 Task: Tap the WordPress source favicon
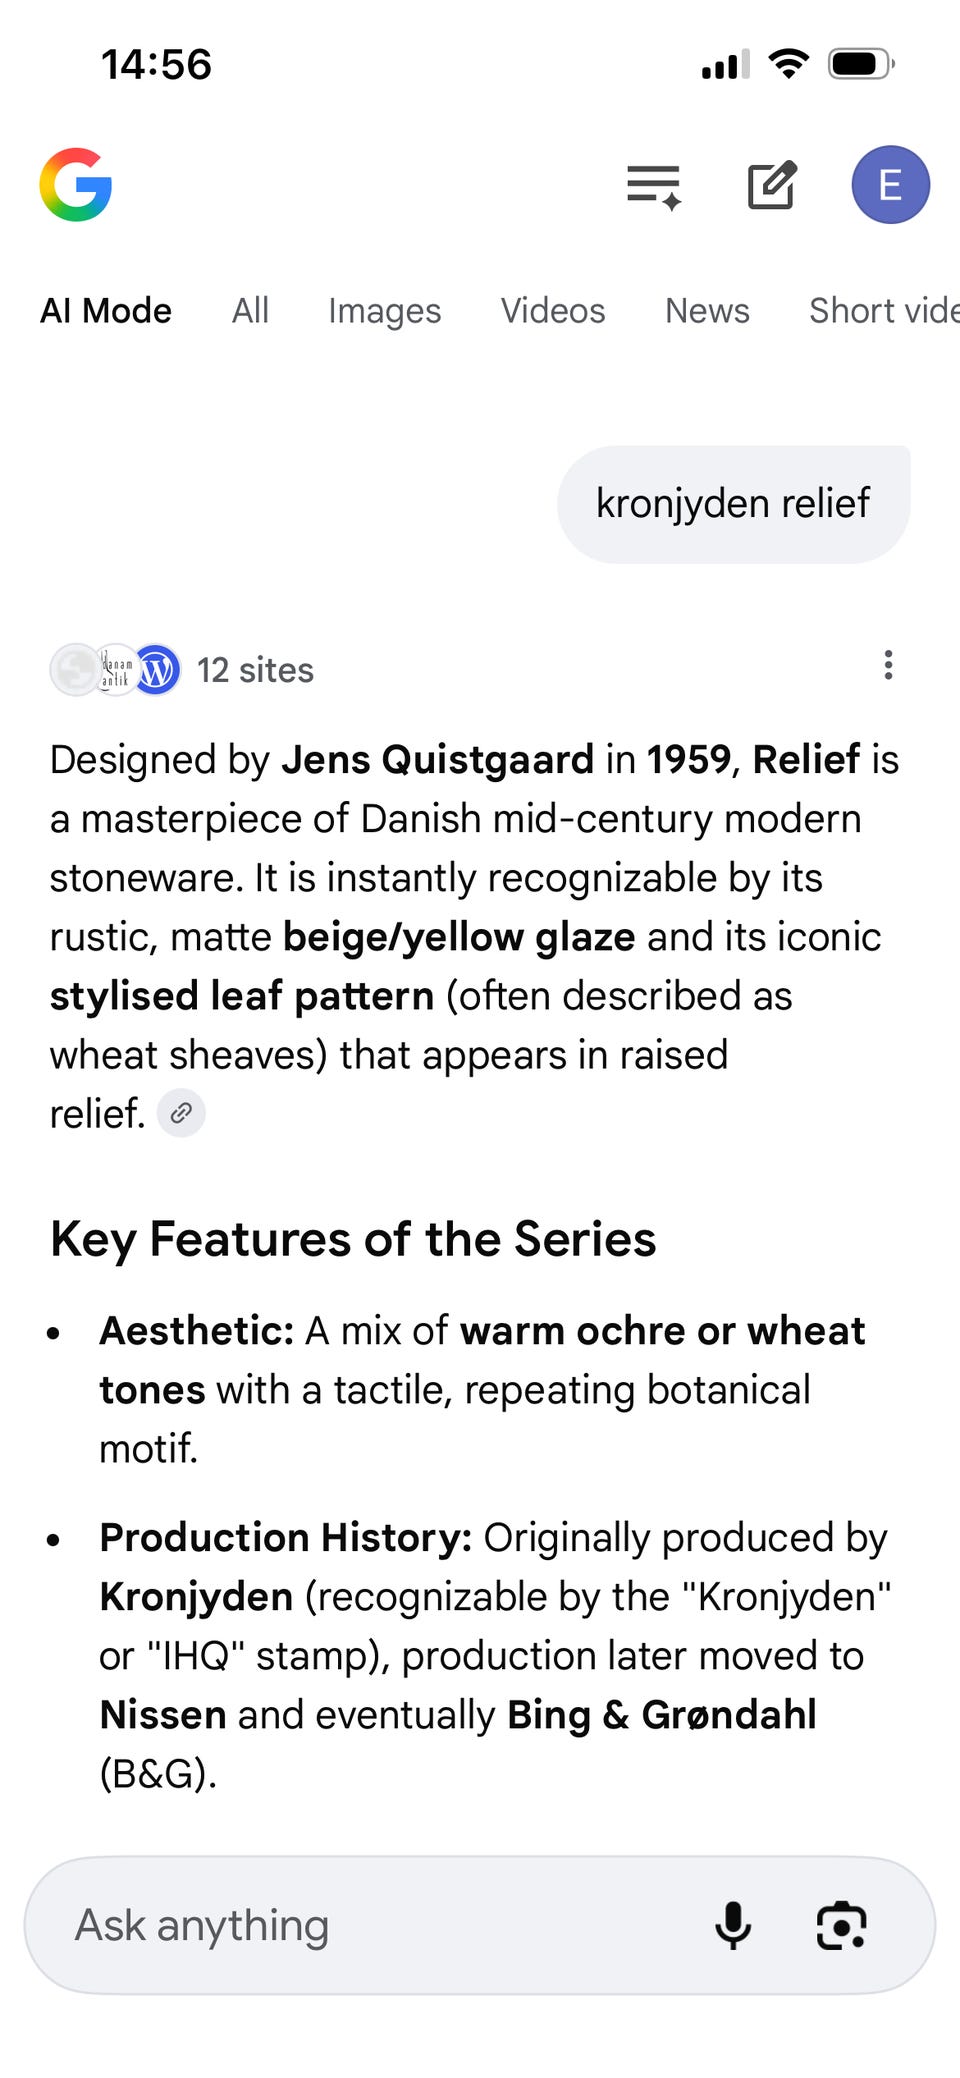(x=157, y=670)
